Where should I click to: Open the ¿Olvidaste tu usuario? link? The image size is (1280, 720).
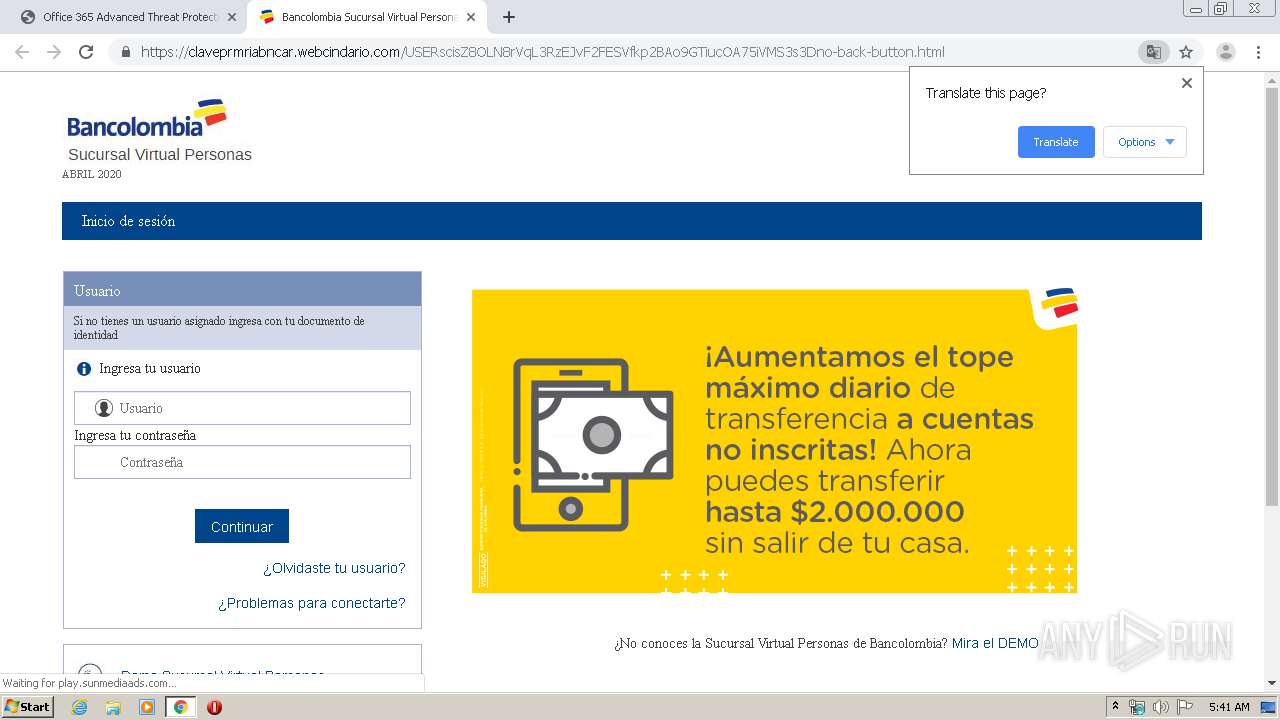coord(334,568)
